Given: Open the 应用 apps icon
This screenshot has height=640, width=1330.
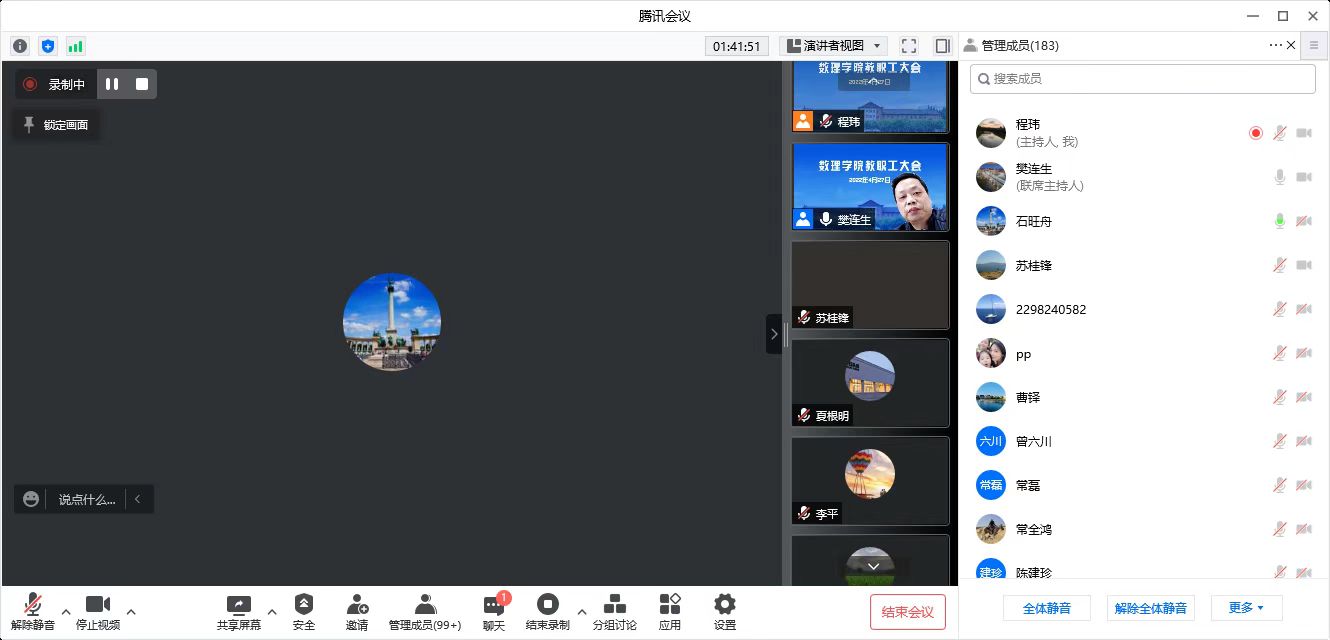Looking at the screenshot, I should [x=670, y=605].
